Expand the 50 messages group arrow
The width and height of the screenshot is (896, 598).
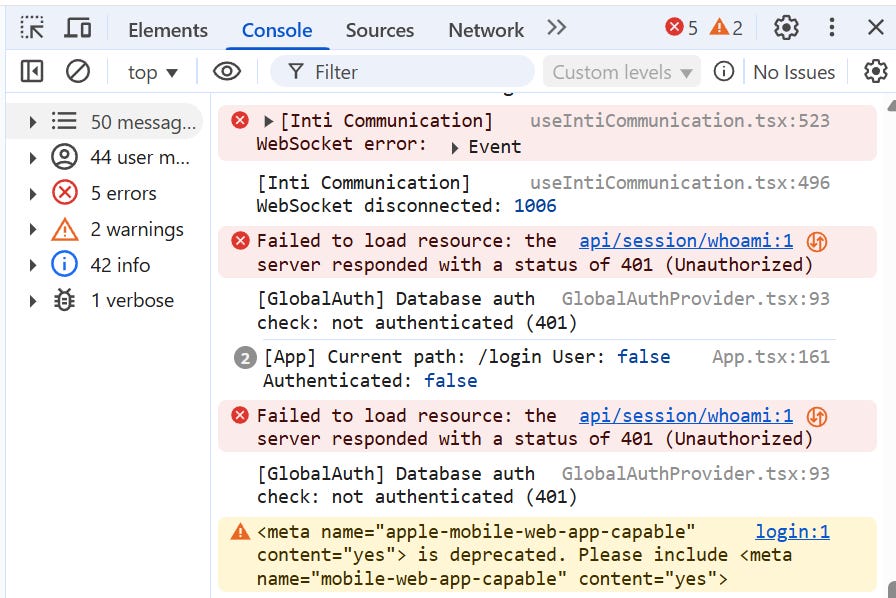(x=33, y=122)
